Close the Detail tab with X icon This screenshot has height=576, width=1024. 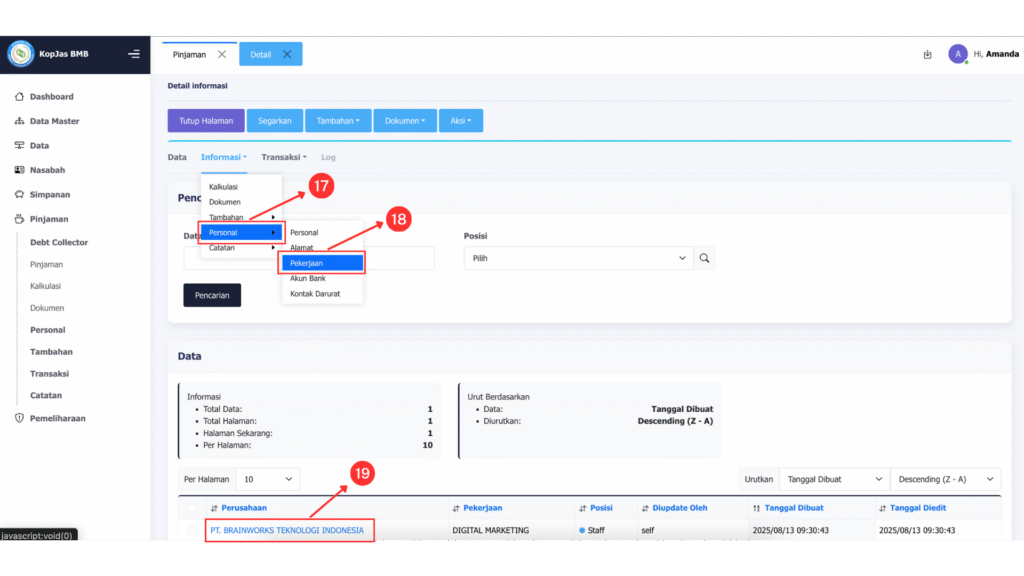287,54
